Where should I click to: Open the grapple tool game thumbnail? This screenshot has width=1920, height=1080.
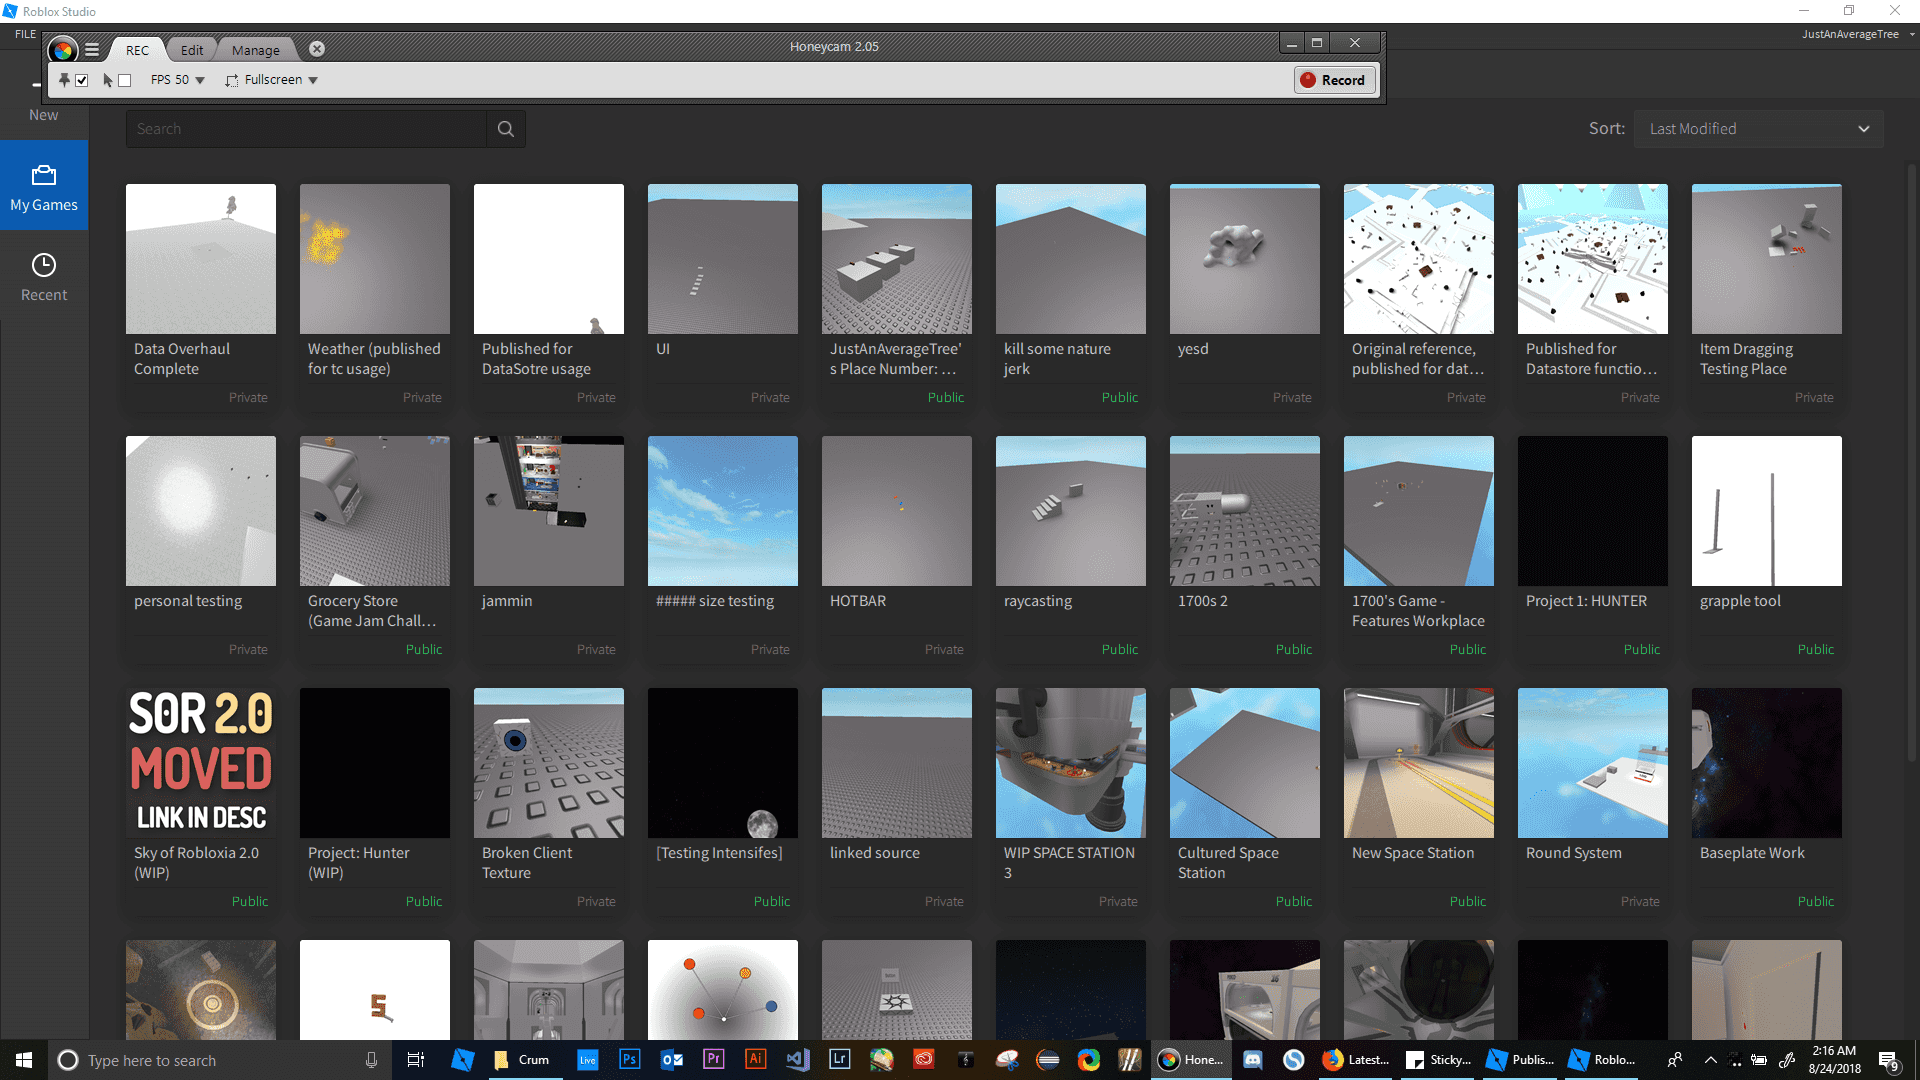(x=1767, y=511)
